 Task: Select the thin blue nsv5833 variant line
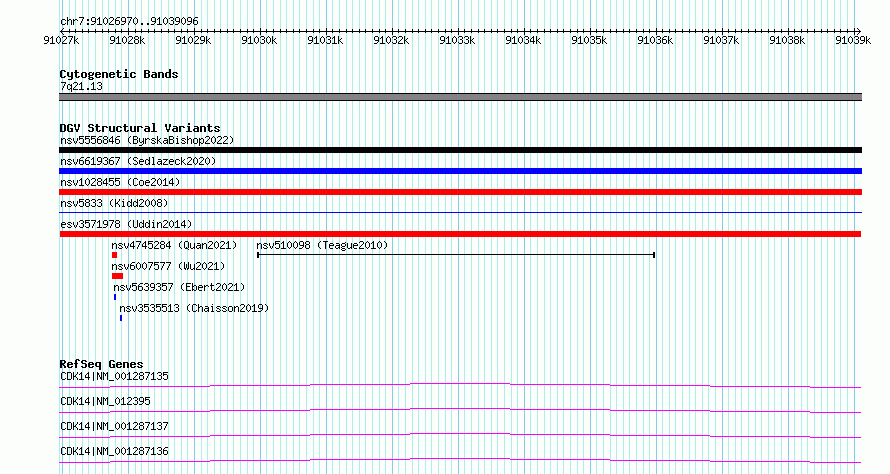tap(460, 213)
